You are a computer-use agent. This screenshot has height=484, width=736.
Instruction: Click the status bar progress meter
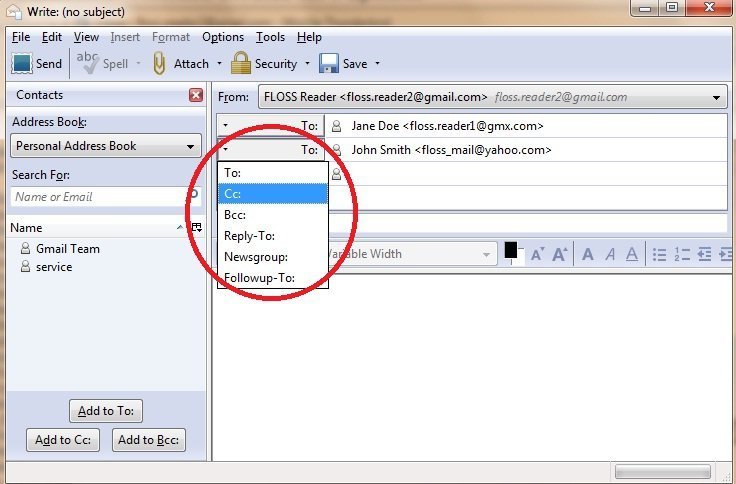click(x=663, y=471)
